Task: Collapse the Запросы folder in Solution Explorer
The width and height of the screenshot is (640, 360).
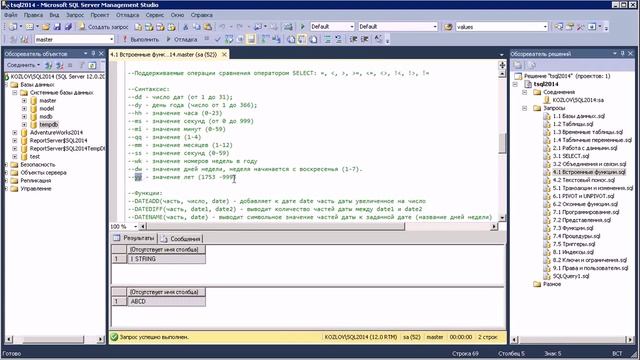Action: tap(524, 108)
